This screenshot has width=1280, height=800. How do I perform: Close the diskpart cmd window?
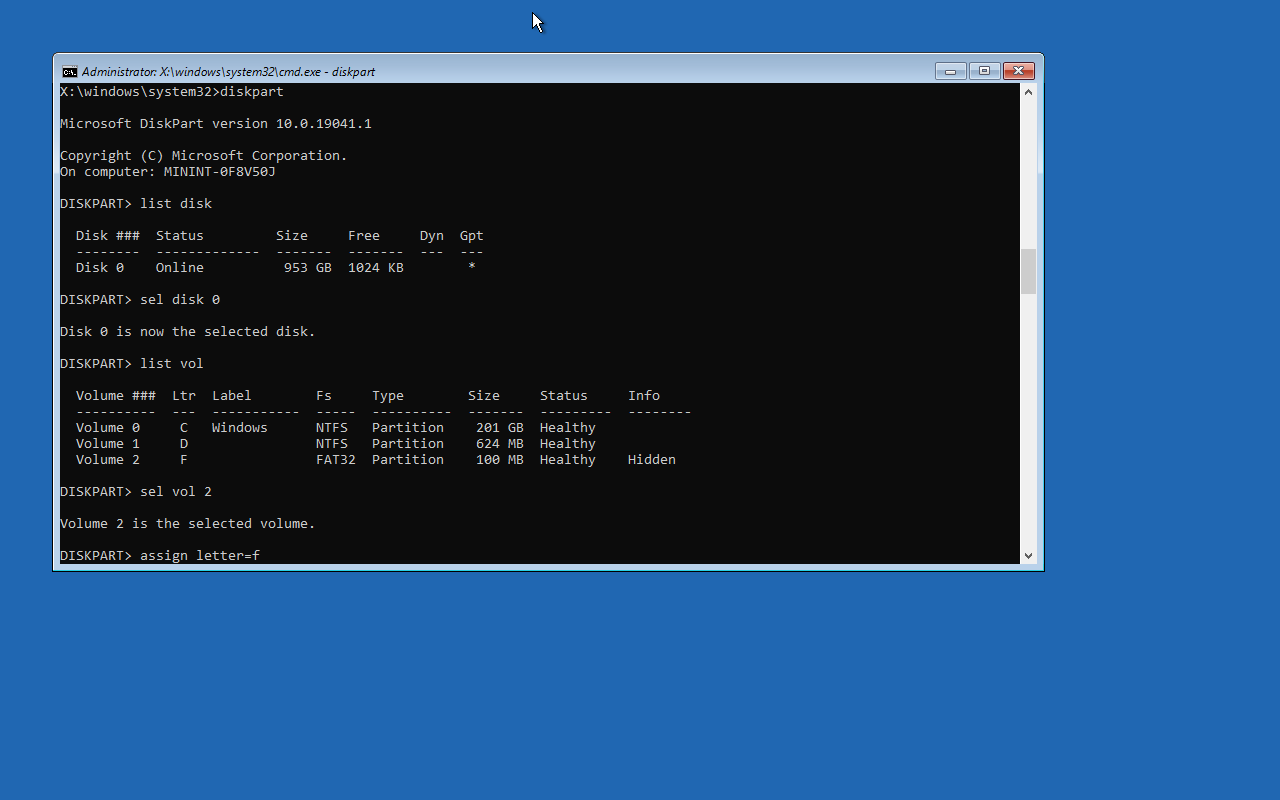click(1018, 71)
